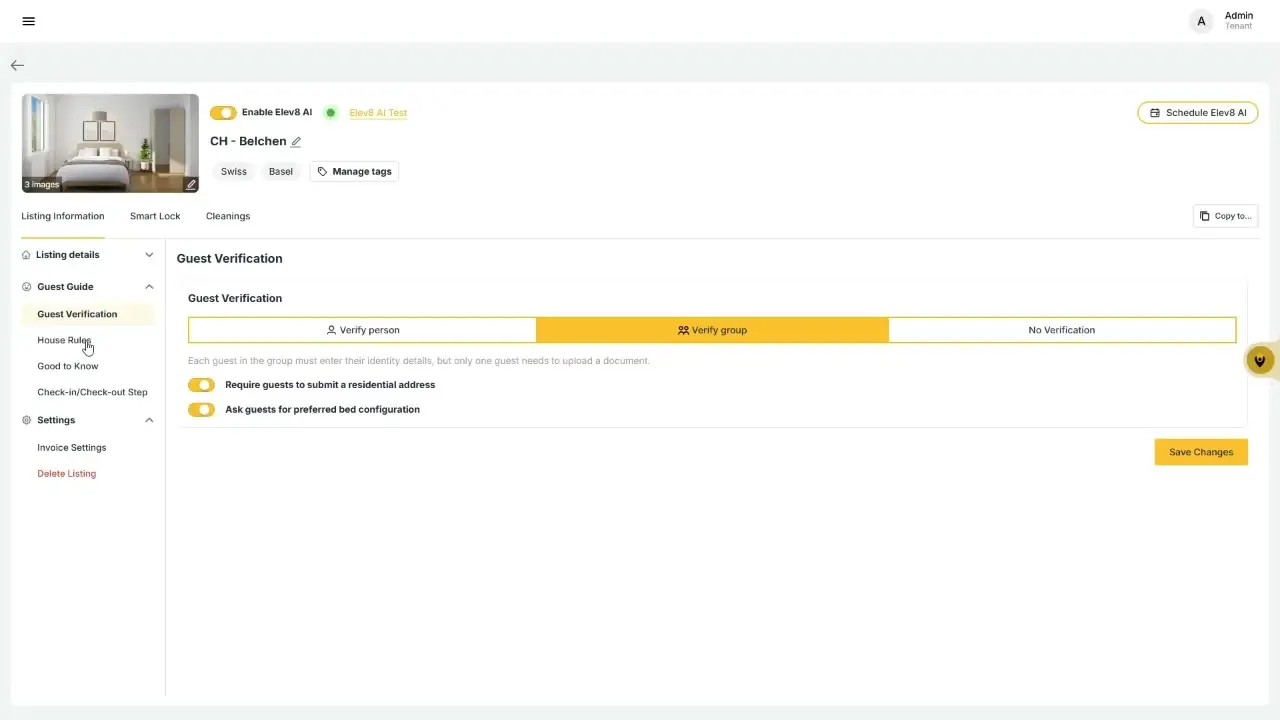Expand the Listing details section
This screenshot has height=720, width=1280.
click(x=88, y=255)
